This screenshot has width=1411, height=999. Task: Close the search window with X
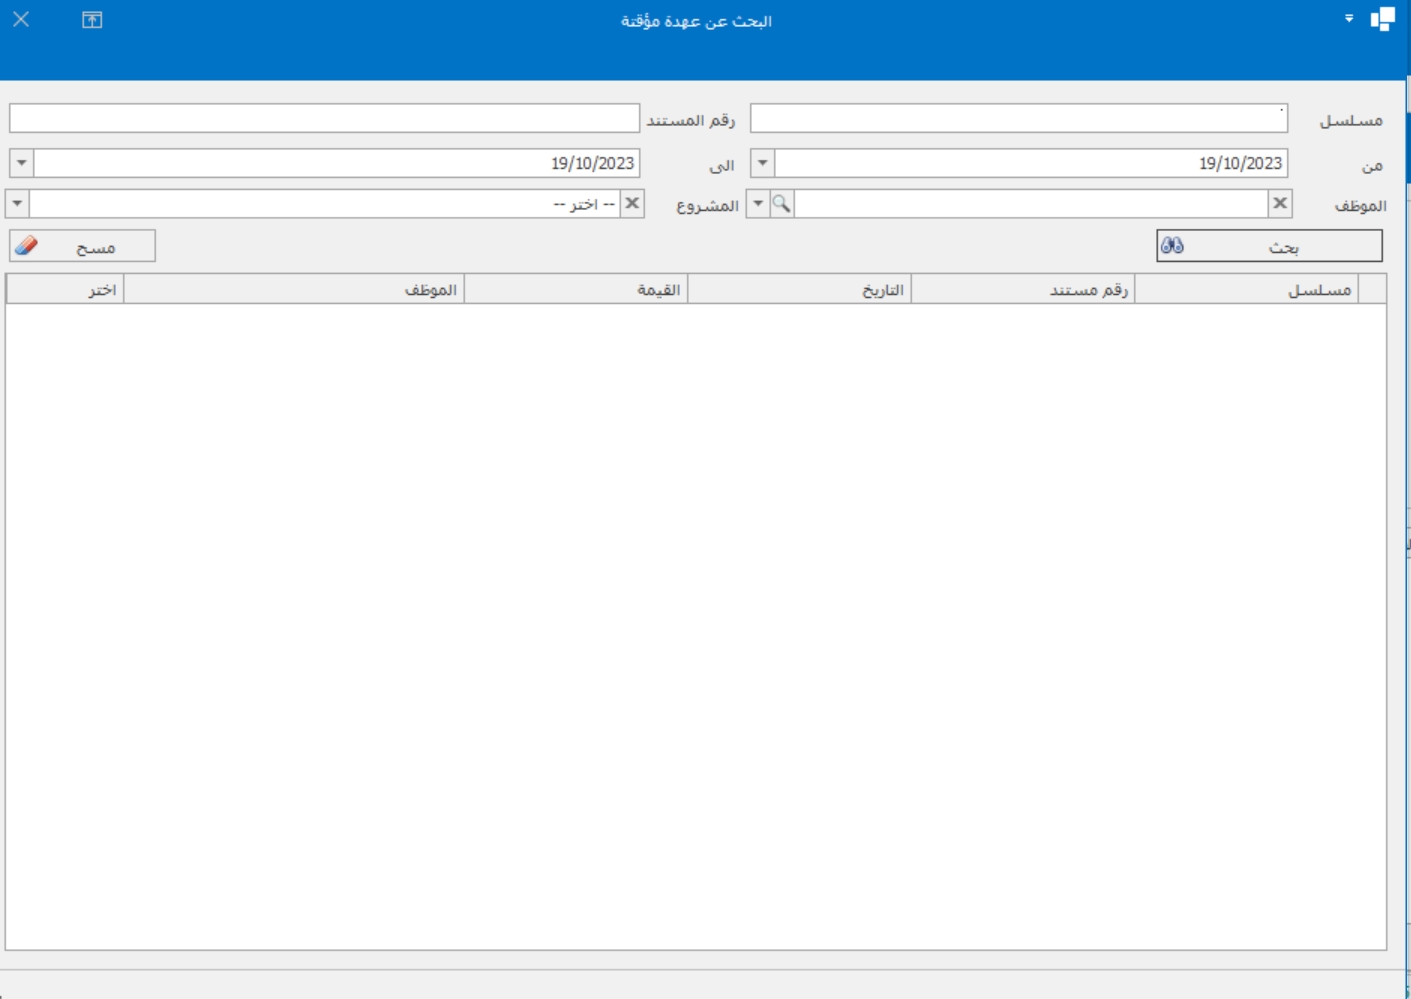click(21, 20)
